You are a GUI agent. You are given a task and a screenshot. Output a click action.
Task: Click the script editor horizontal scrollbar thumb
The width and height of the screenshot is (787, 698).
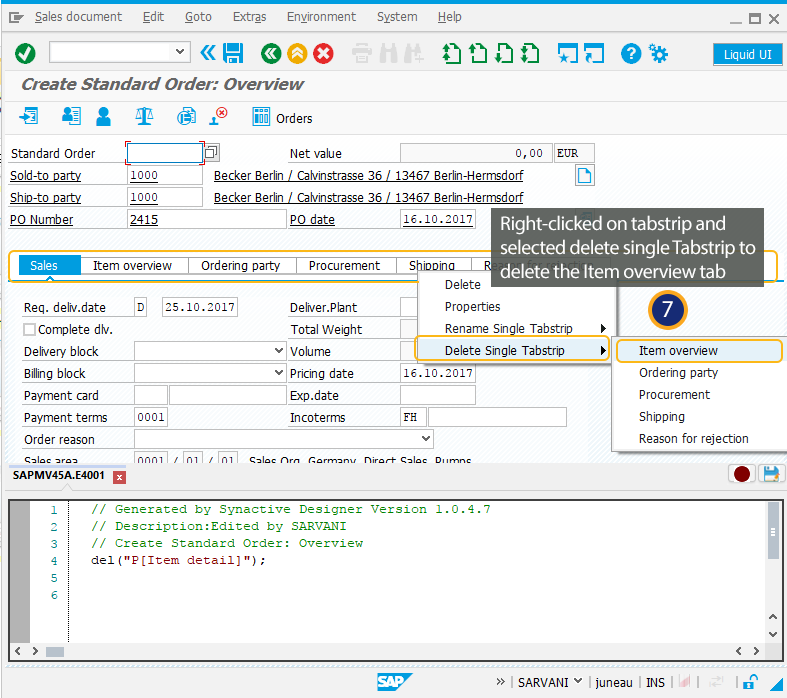tap(55, 651)
